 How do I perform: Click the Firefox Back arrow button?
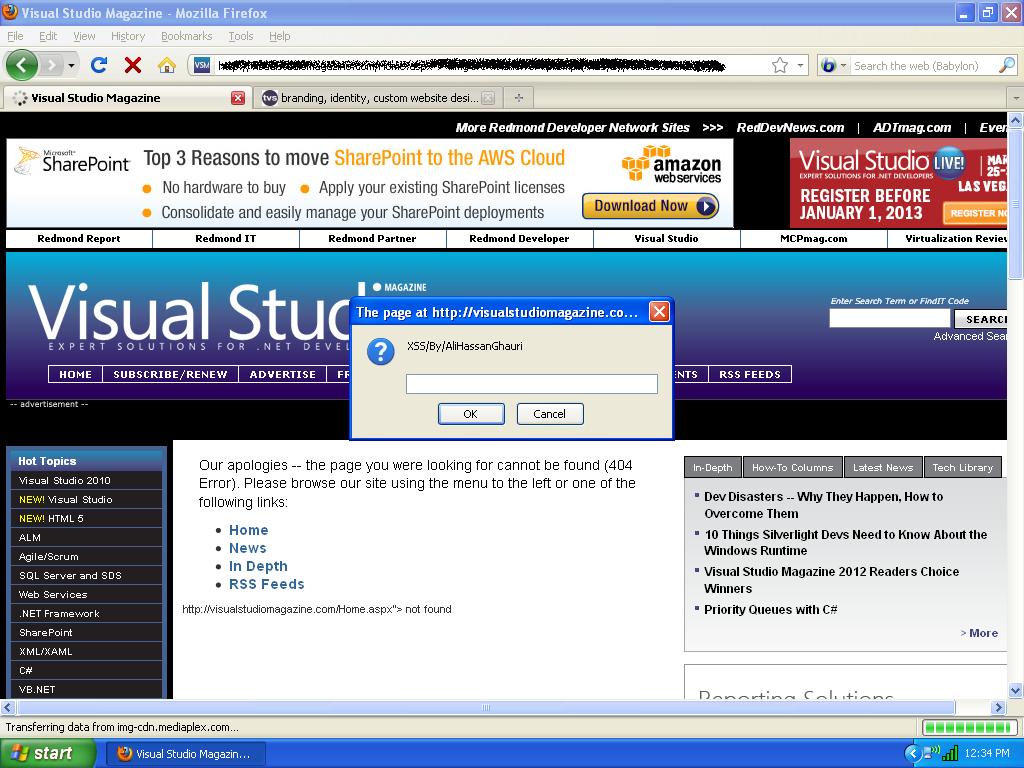pos(22,65)
